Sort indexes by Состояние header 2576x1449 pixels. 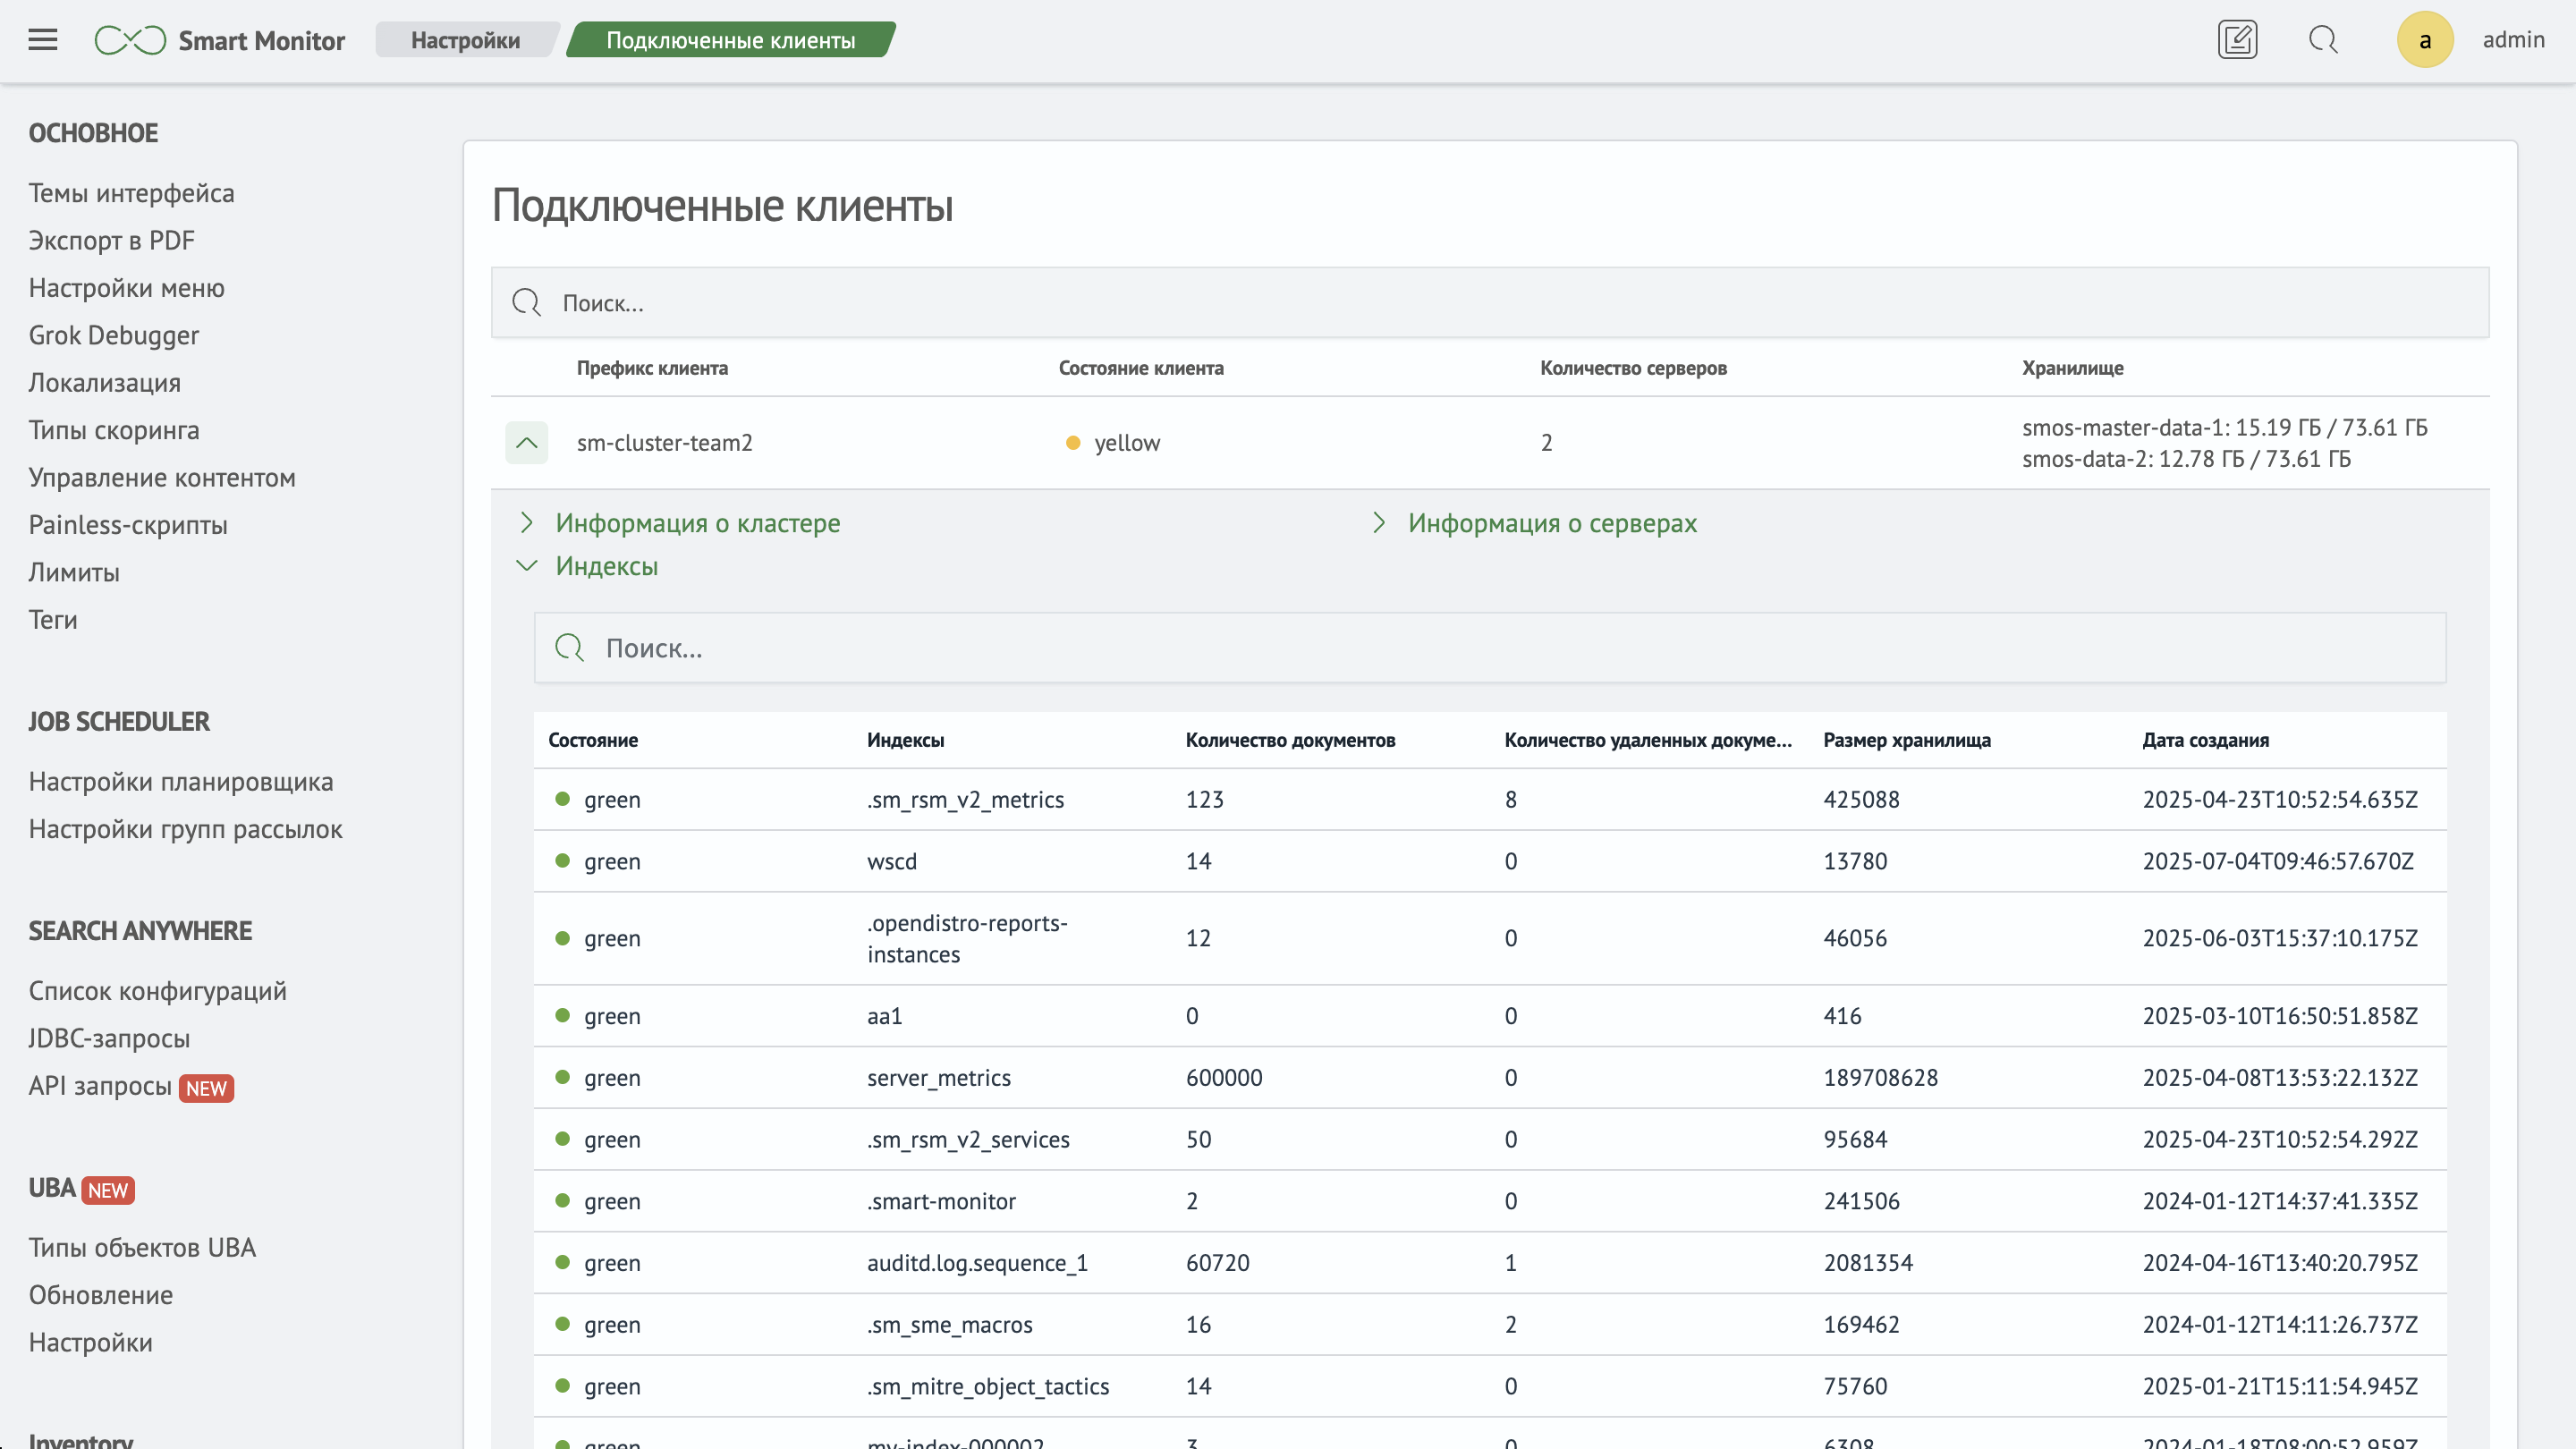[593, 740]
